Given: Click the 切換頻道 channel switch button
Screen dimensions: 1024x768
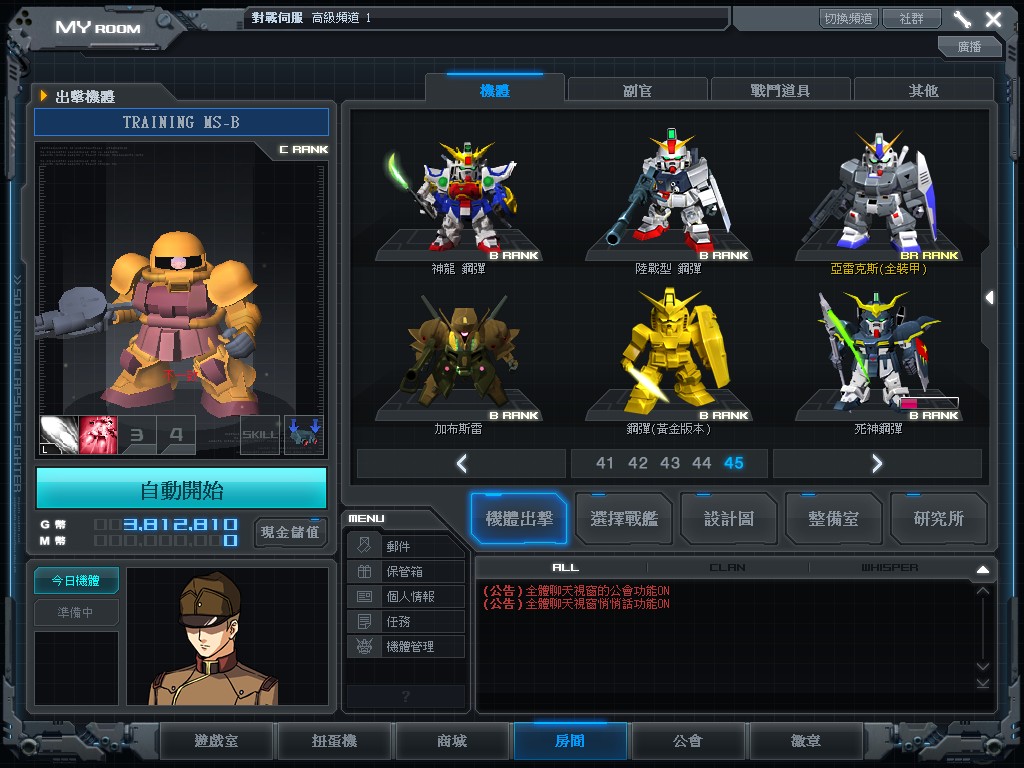Looking at the screenshot, I should 848,18.
